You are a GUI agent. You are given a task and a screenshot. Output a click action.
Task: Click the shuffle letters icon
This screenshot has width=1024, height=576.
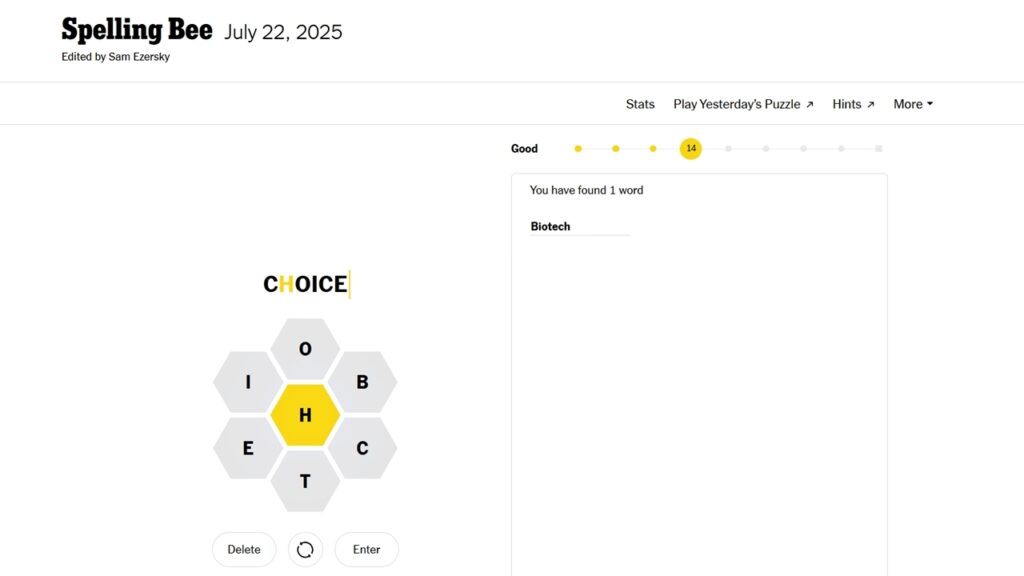(x=305, y=549)
